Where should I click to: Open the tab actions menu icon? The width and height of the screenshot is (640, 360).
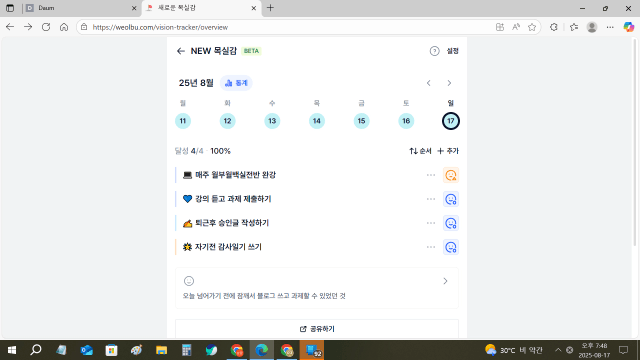pyautogui.click(x=10, y=8)
